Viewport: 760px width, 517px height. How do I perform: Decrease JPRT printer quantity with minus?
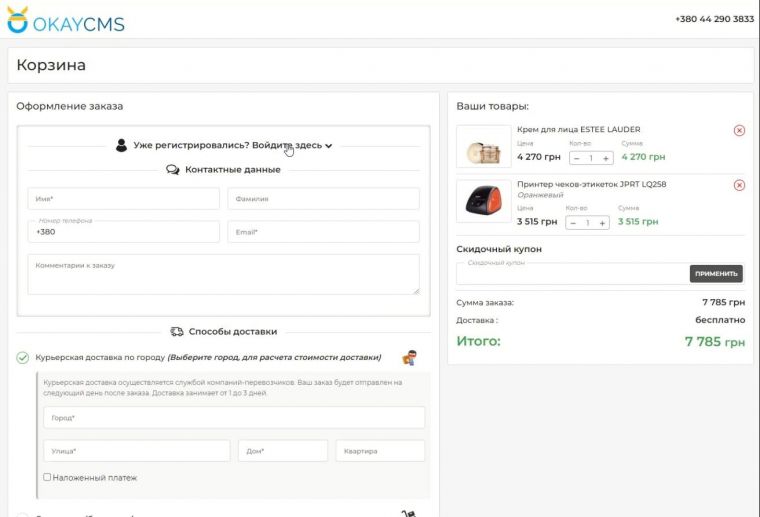pos(573,223)
